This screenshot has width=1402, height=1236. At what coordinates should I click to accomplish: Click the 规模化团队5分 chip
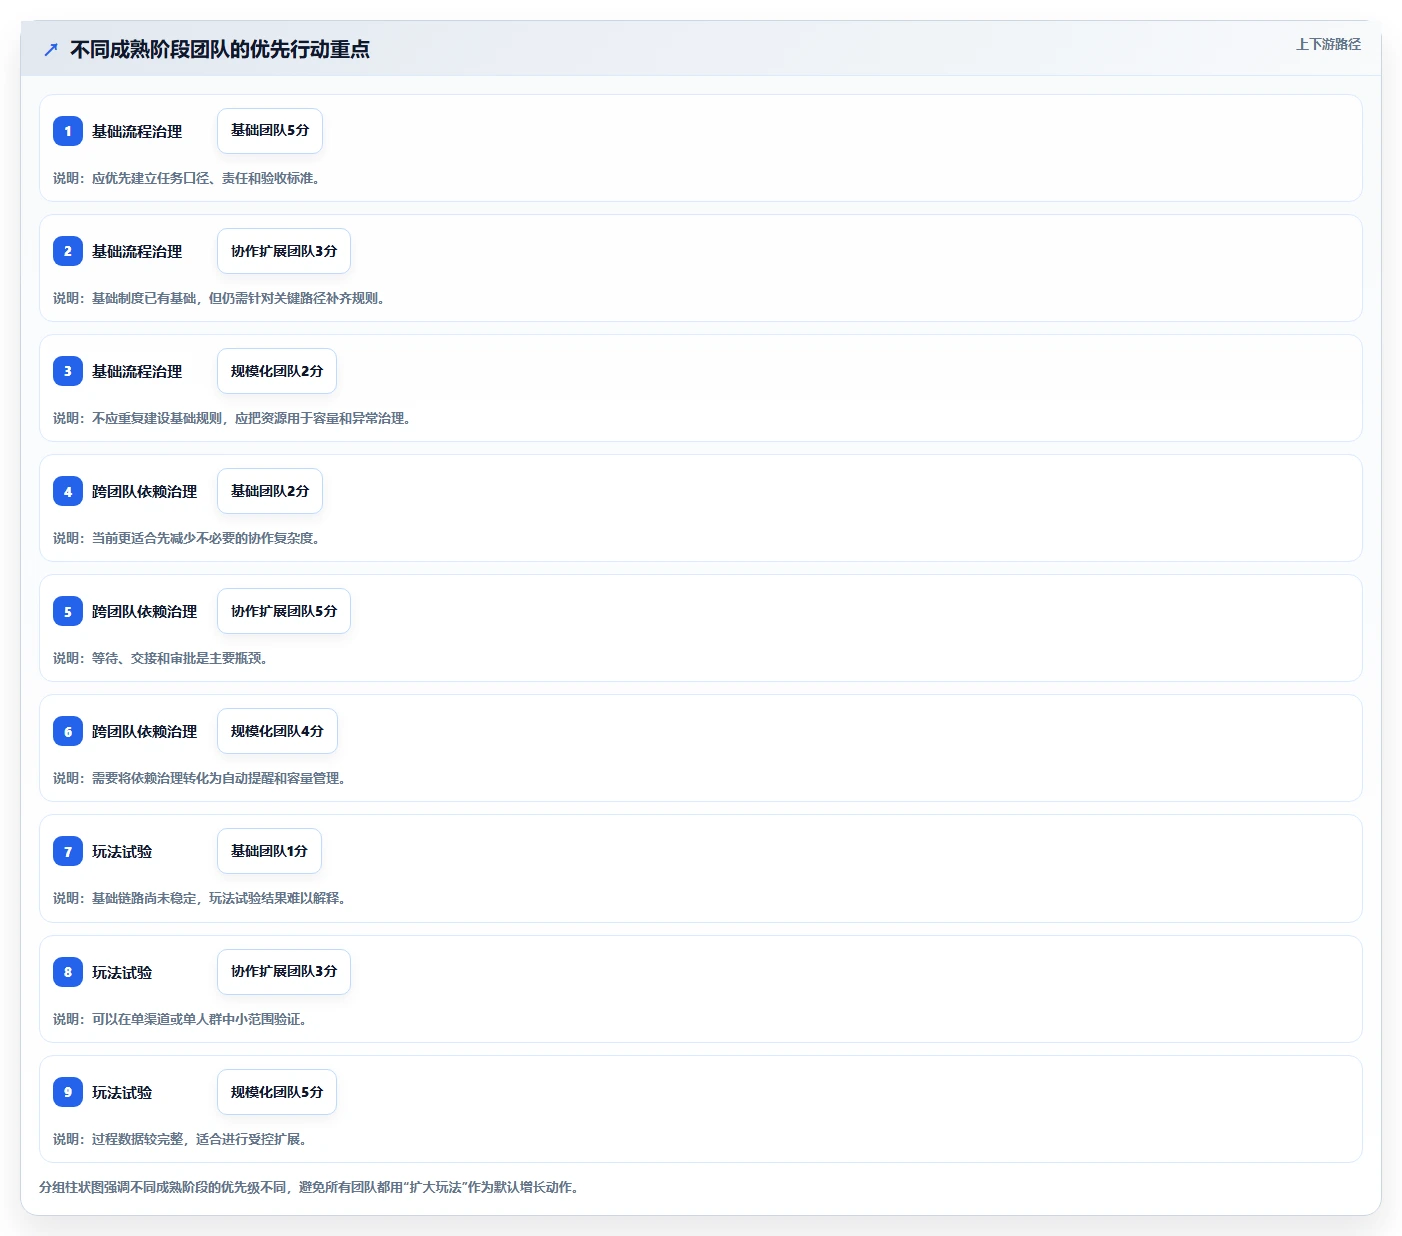pos(277,1092)
